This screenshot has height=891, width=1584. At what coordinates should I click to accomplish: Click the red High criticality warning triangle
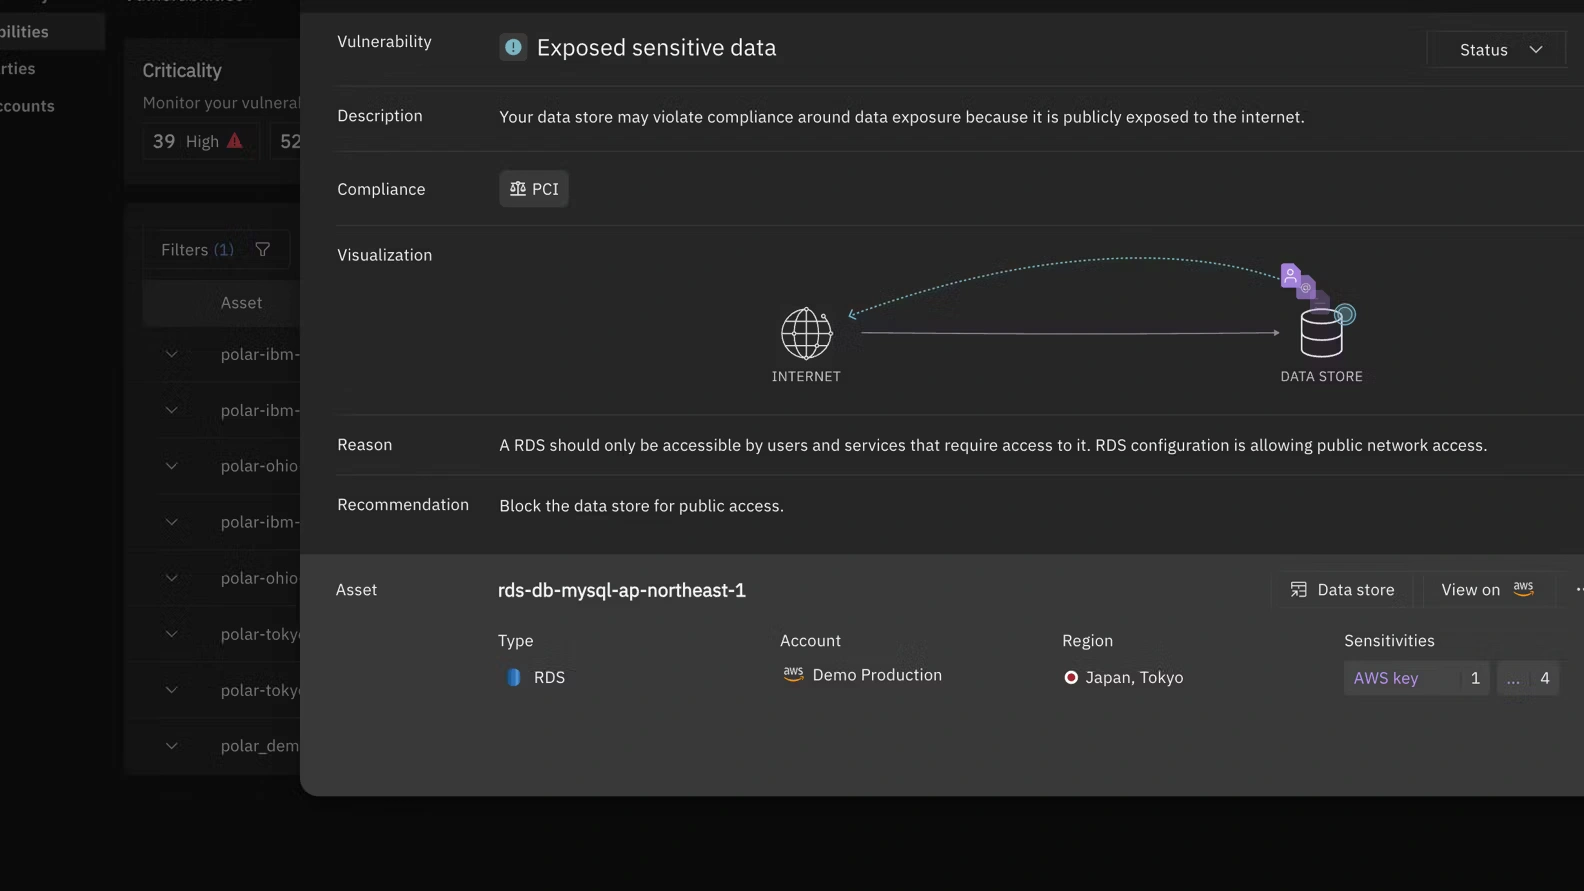[235, 141]
